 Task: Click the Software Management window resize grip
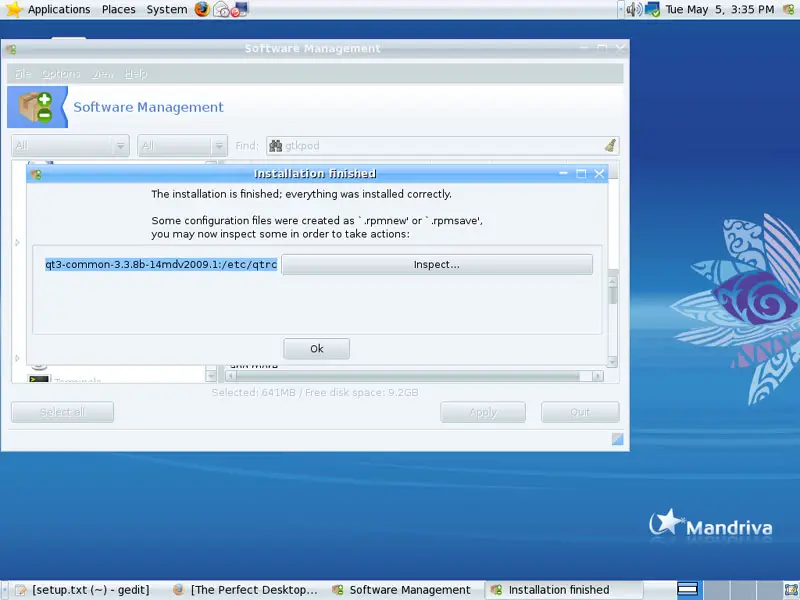tap(617, 439)
